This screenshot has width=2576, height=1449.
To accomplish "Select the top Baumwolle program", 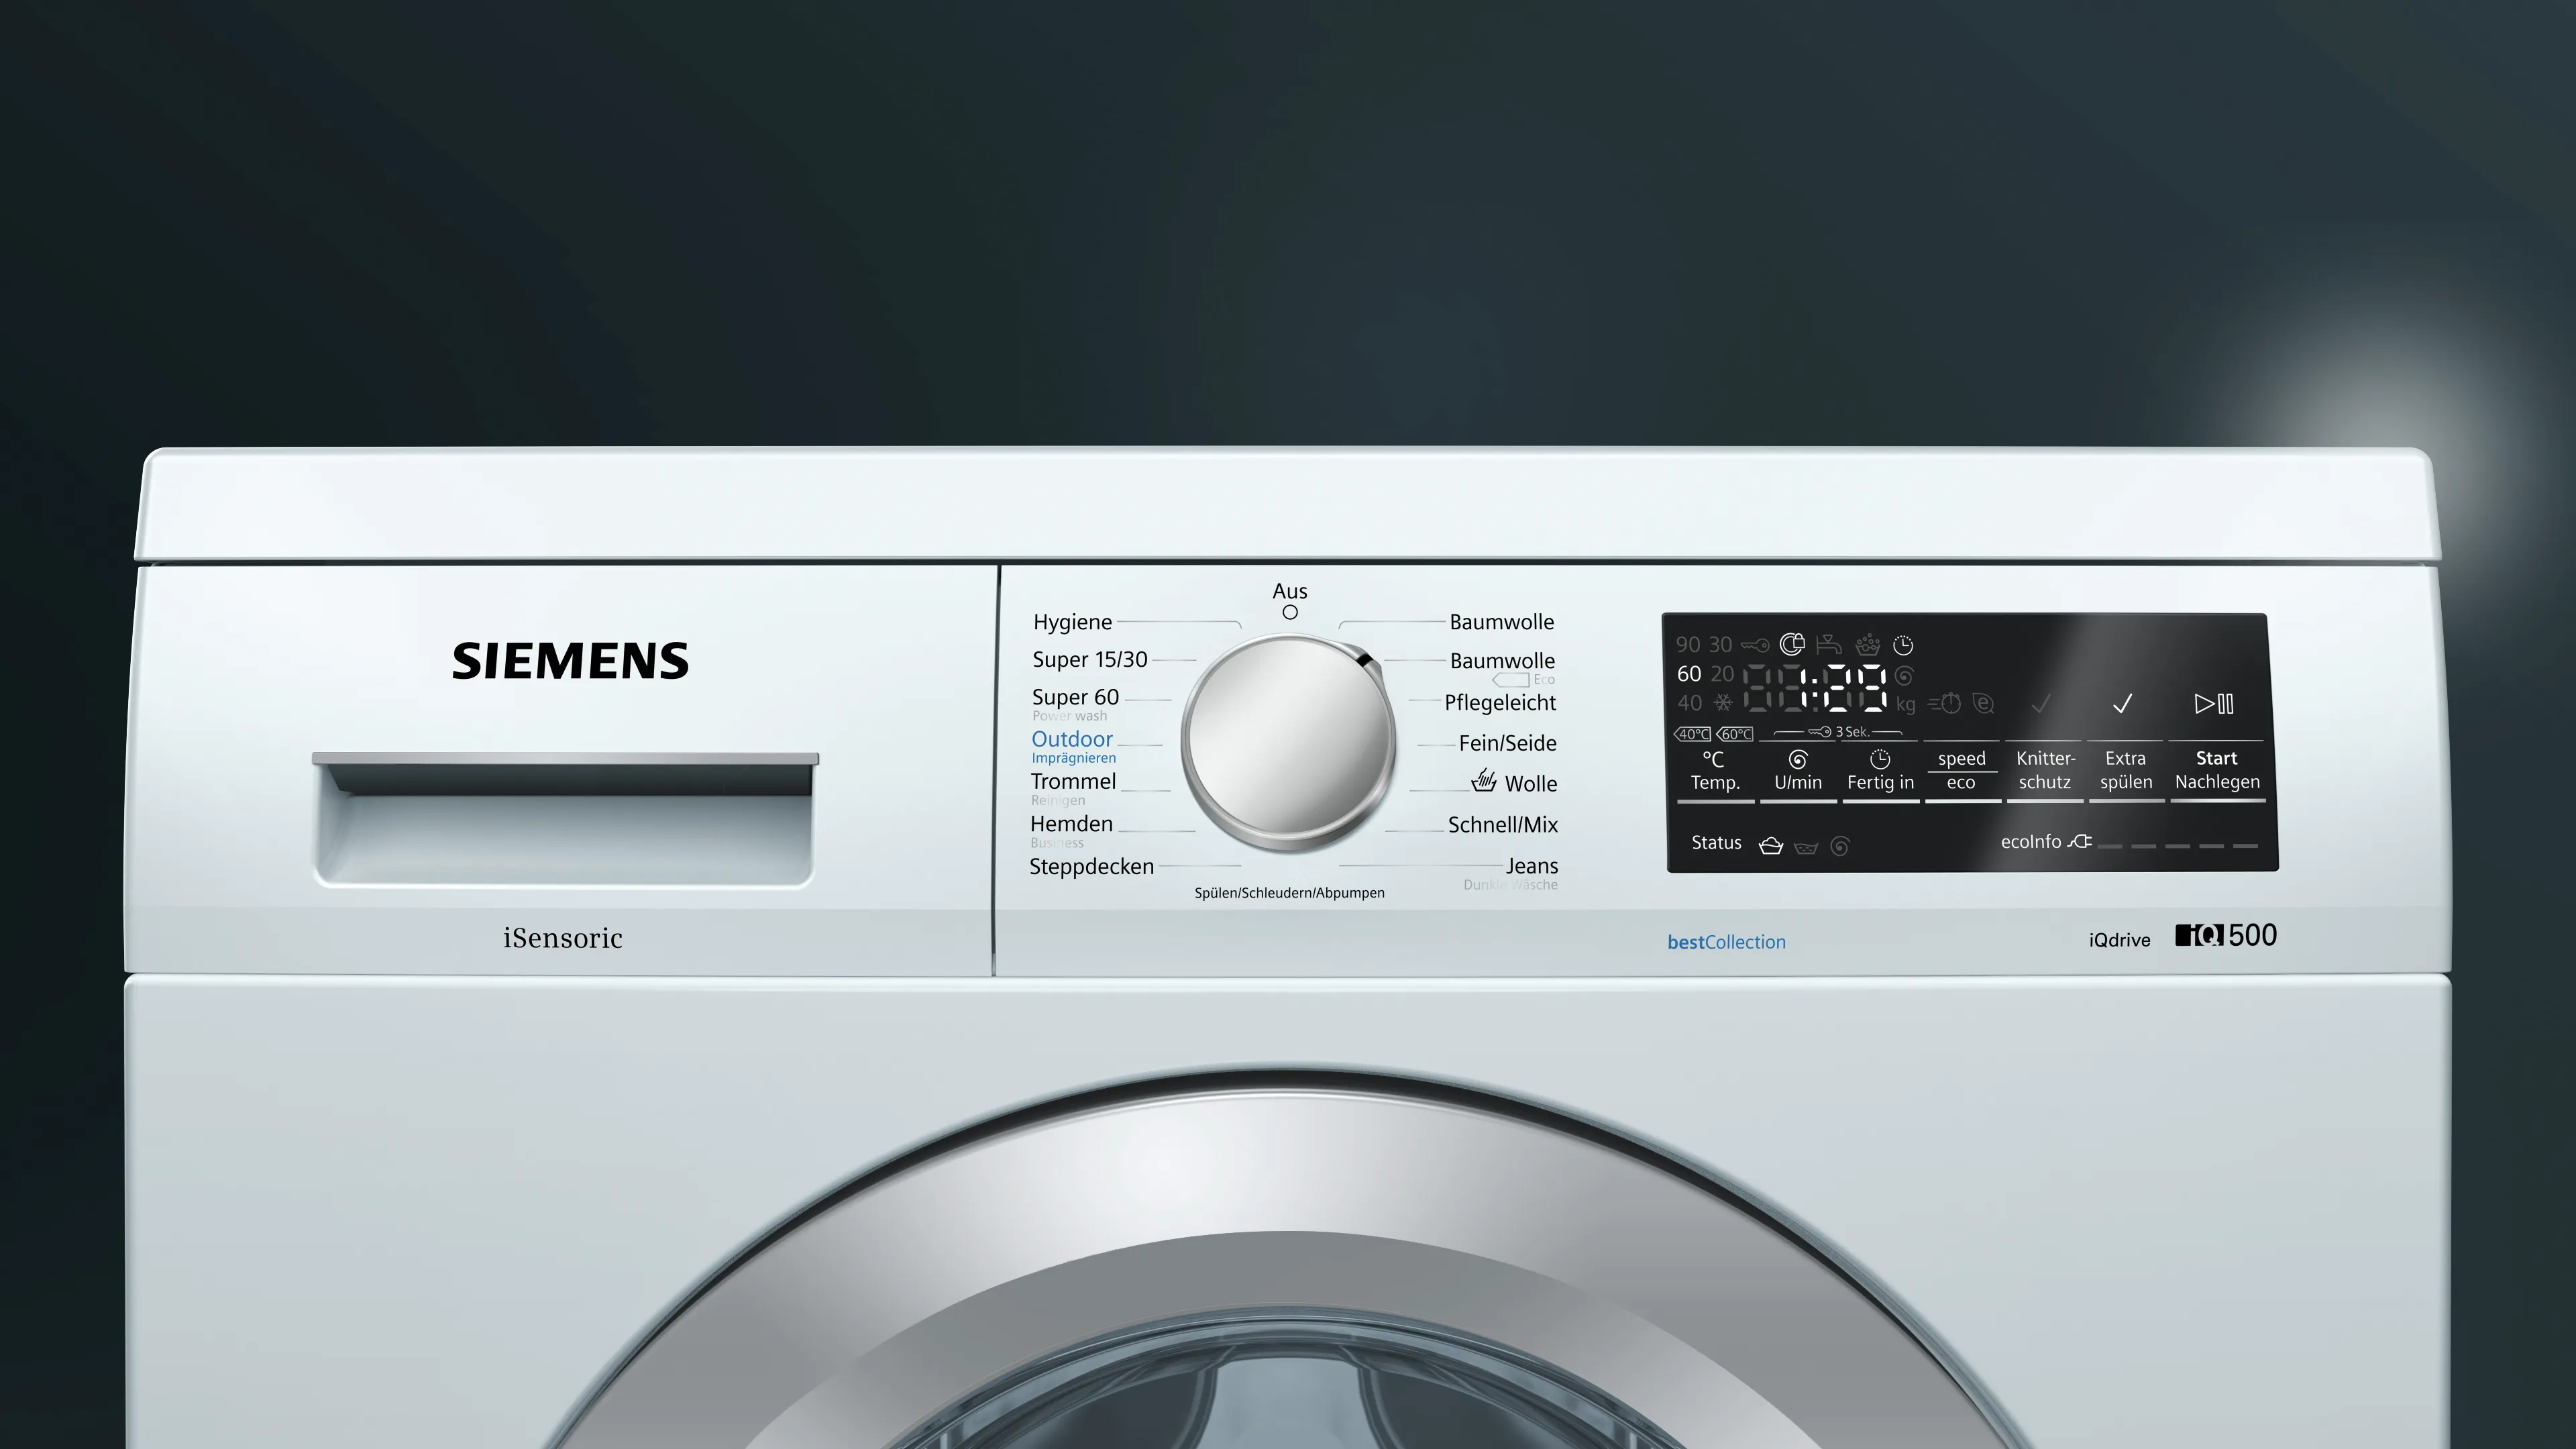I will click(1502, 622).
